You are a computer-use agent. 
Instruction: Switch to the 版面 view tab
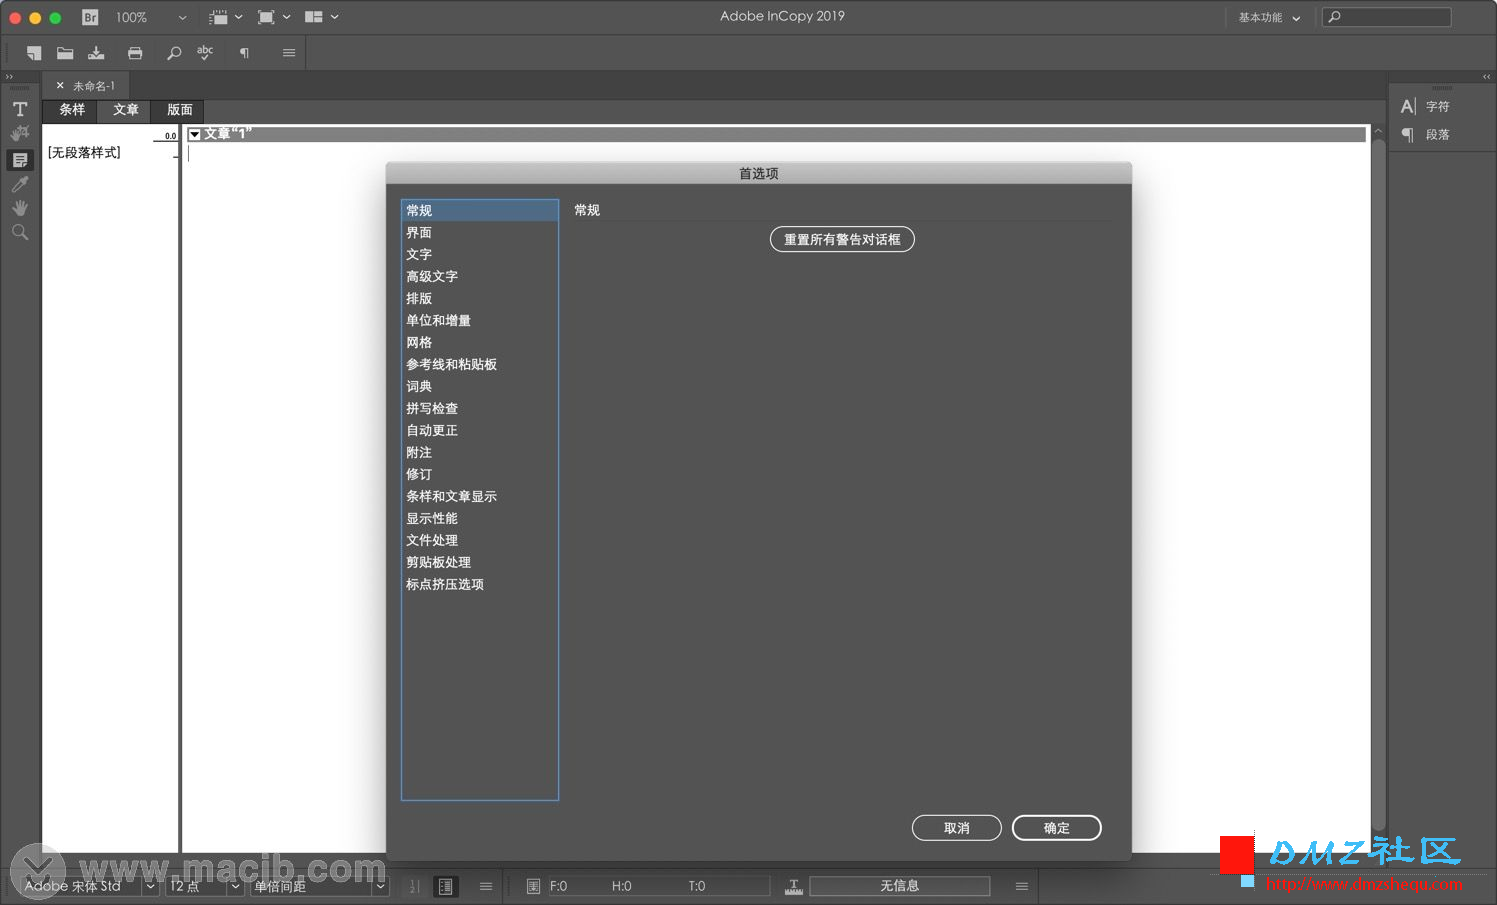pos(179,110)
